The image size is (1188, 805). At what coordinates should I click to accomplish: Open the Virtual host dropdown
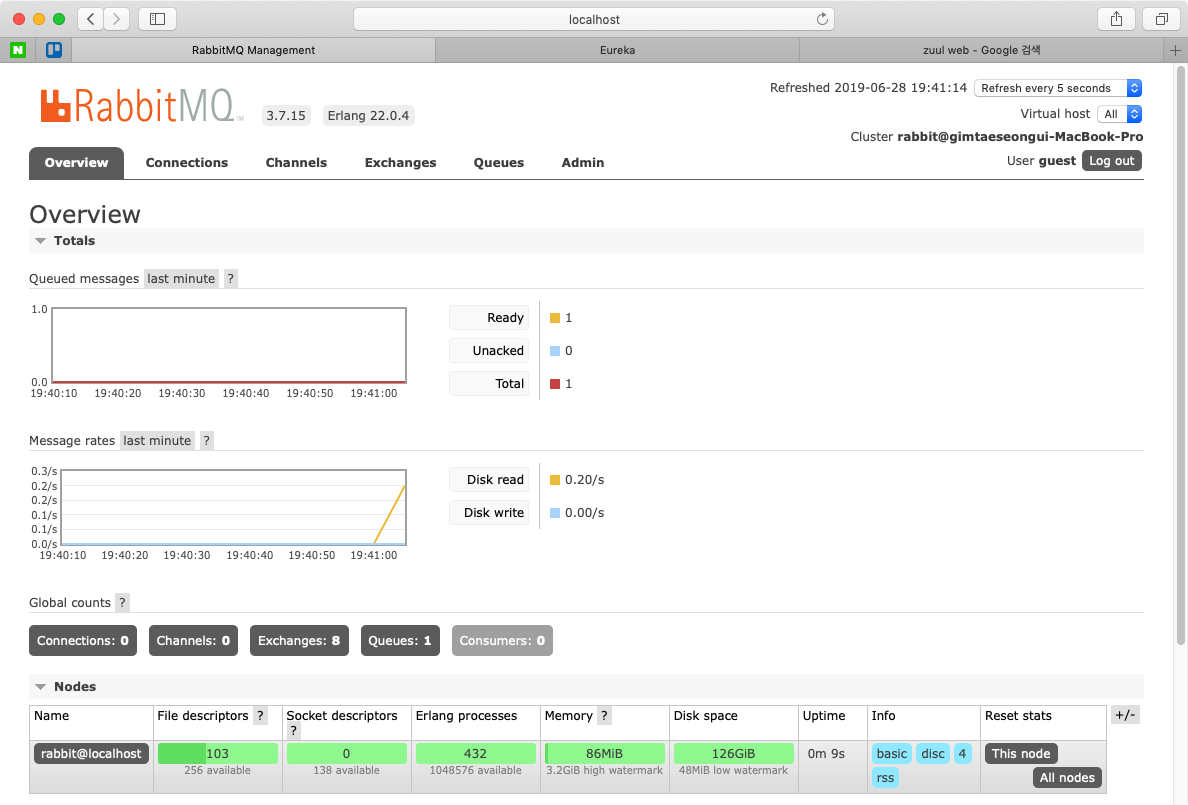[x=1118, y=114]
